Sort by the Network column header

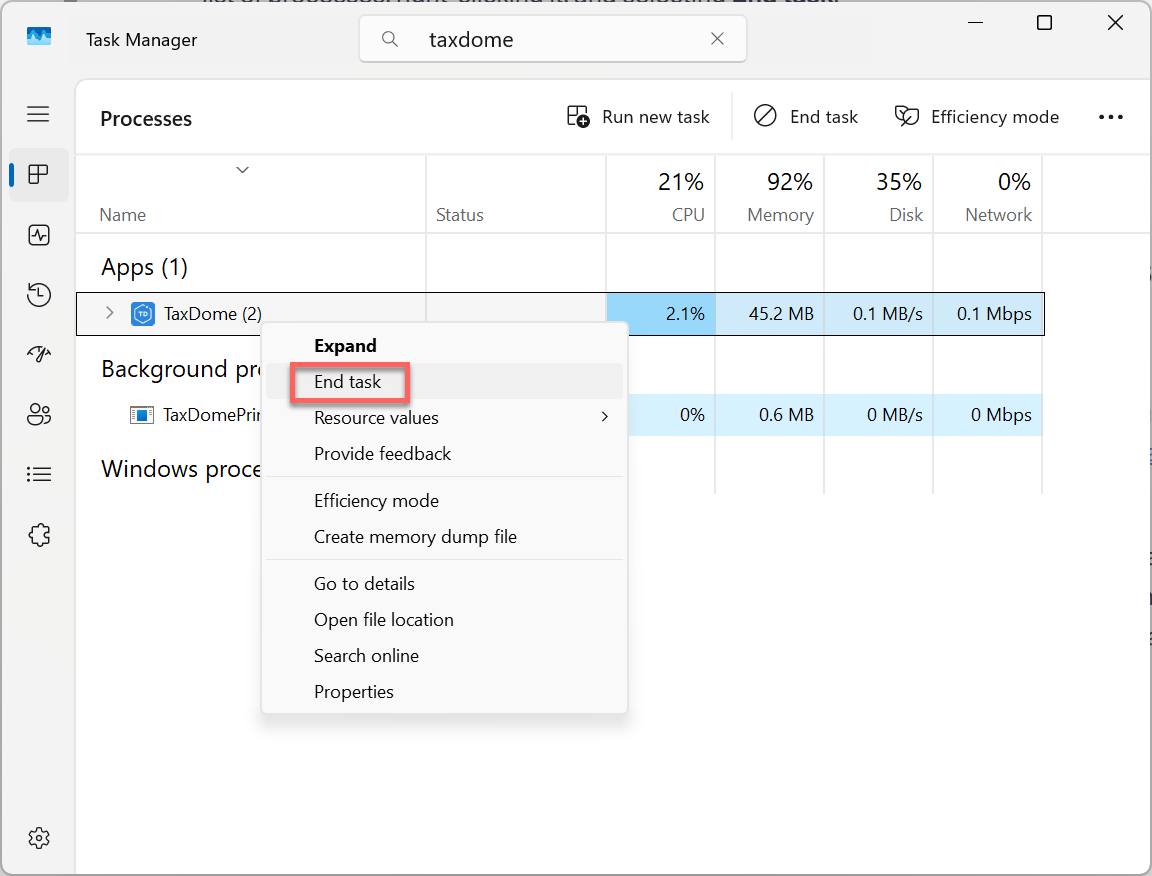(987, 195)
